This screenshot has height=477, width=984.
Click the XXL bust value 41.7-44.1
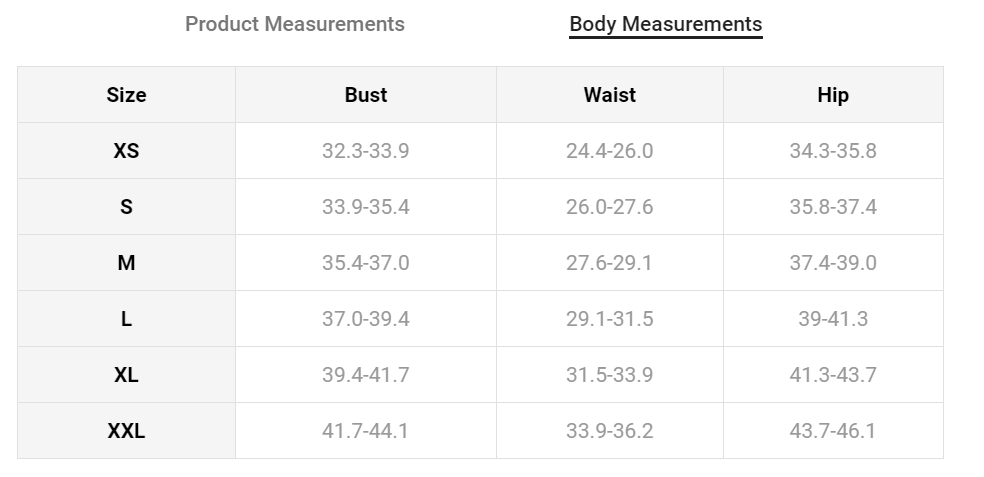tap(365, 431)
